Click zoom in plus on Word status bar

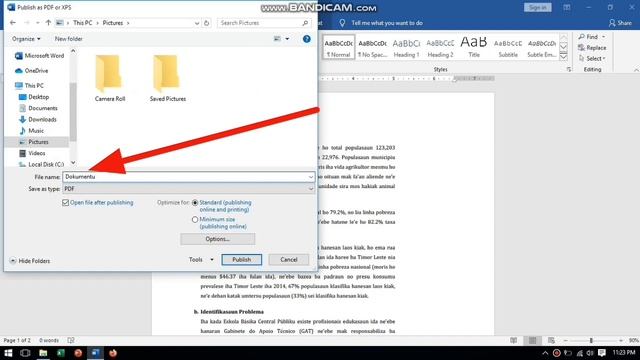[621, 340]
